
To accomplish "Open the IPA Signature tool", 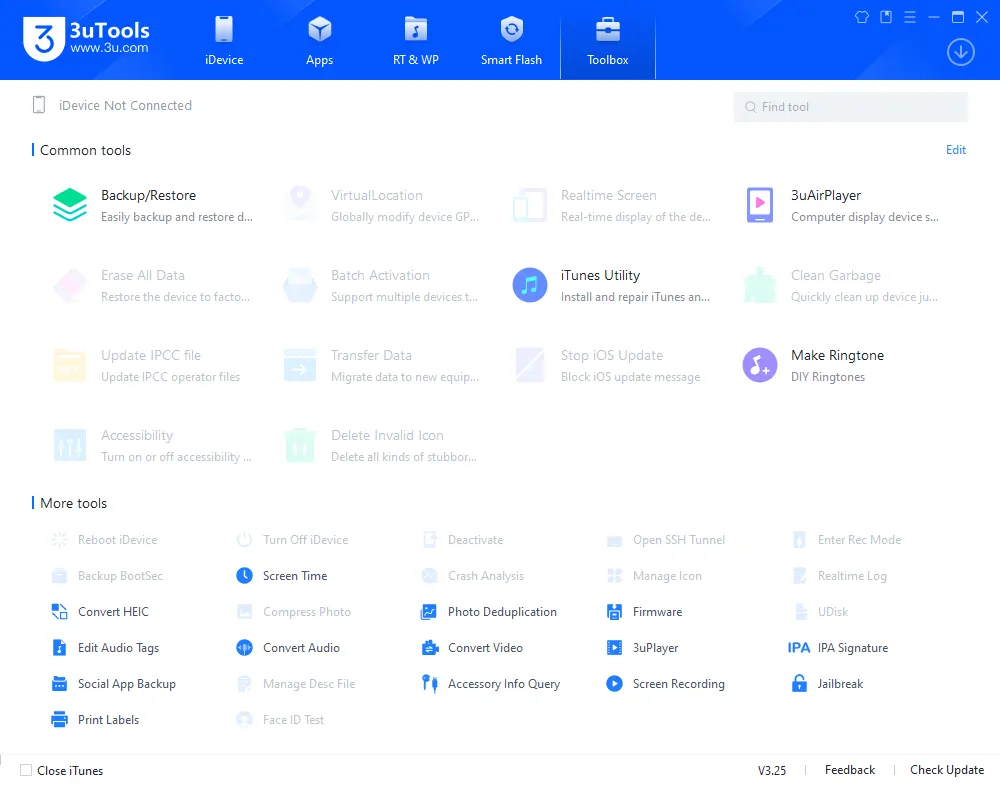I will pyautogui.click(x=851, y=647).
